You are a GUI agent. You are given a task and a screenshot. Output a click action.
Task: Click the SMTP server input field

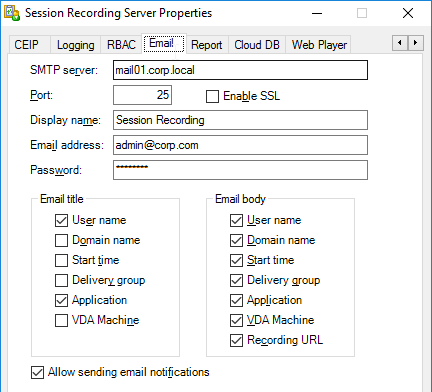(240, 70)
